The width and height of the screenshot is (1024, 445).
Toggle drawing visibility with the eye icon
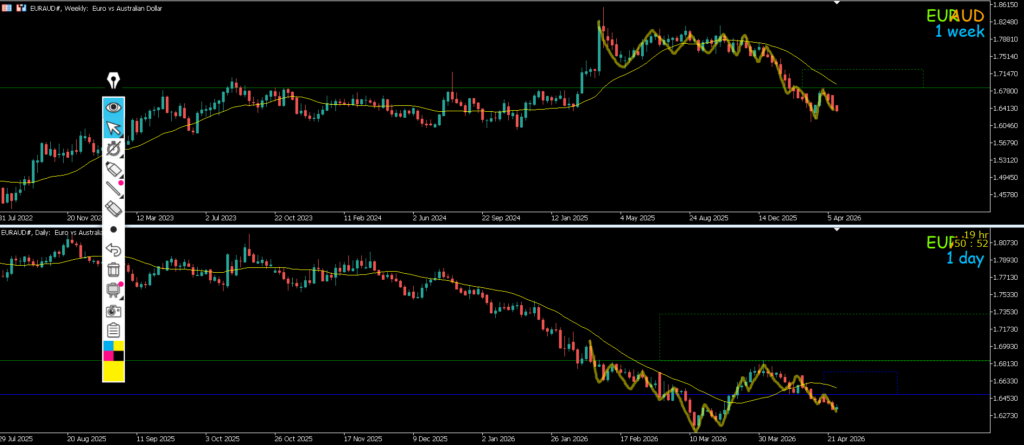point(113,106)
